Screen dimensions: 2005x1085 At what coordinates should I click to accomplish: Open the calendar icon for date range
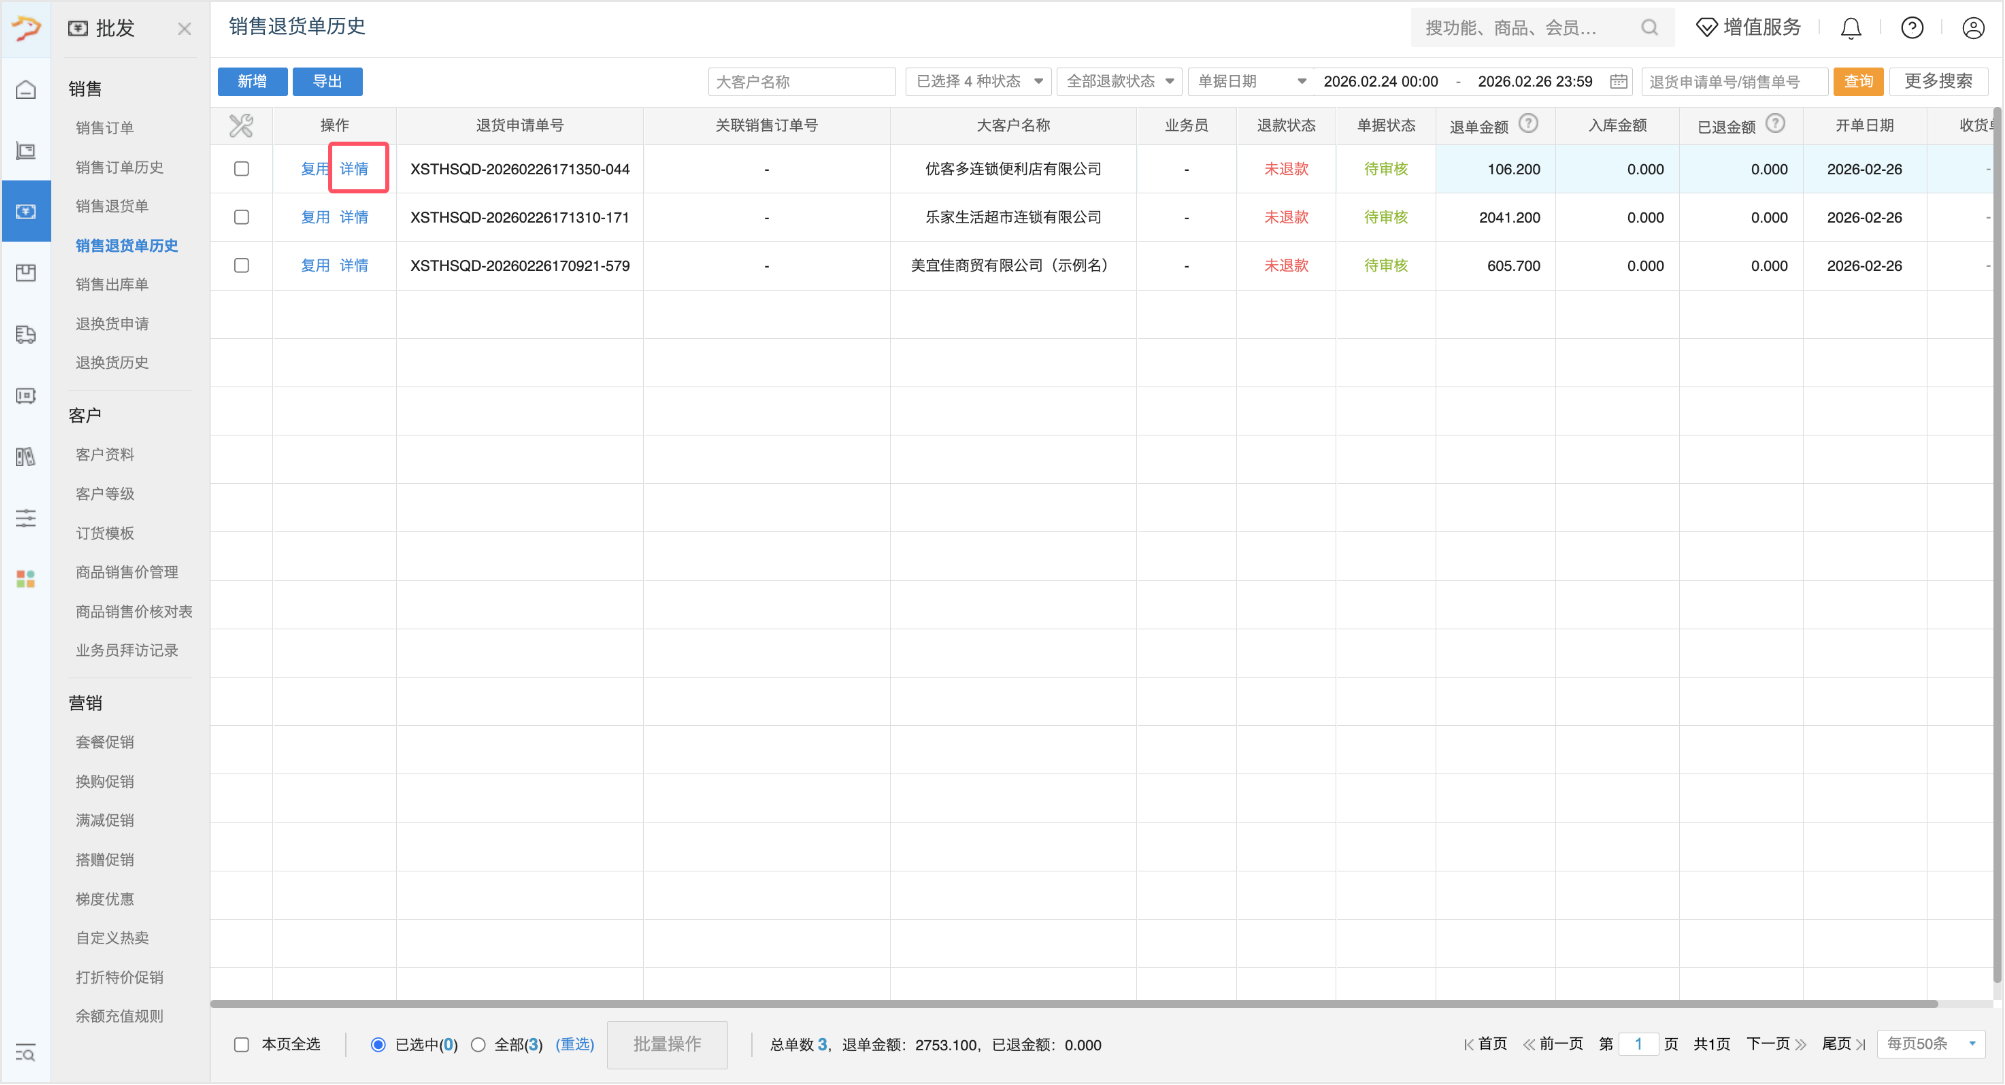1619,81
